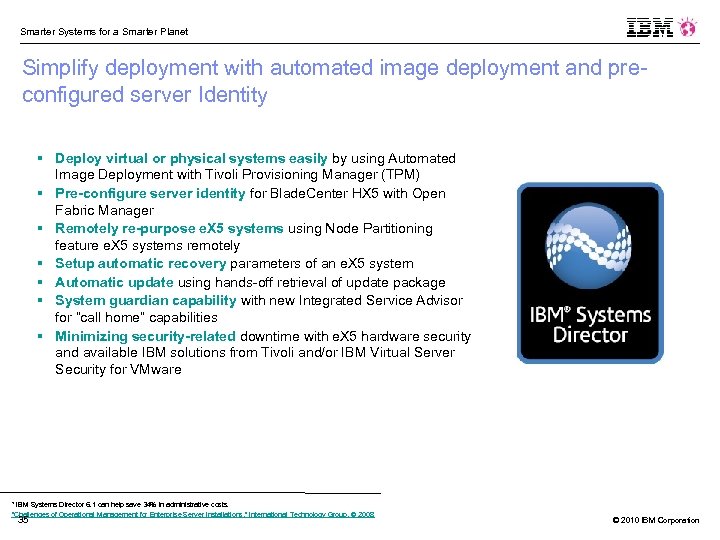Select the slide title starting 'Simplify deployment'
720x540 pixels.
335,81
